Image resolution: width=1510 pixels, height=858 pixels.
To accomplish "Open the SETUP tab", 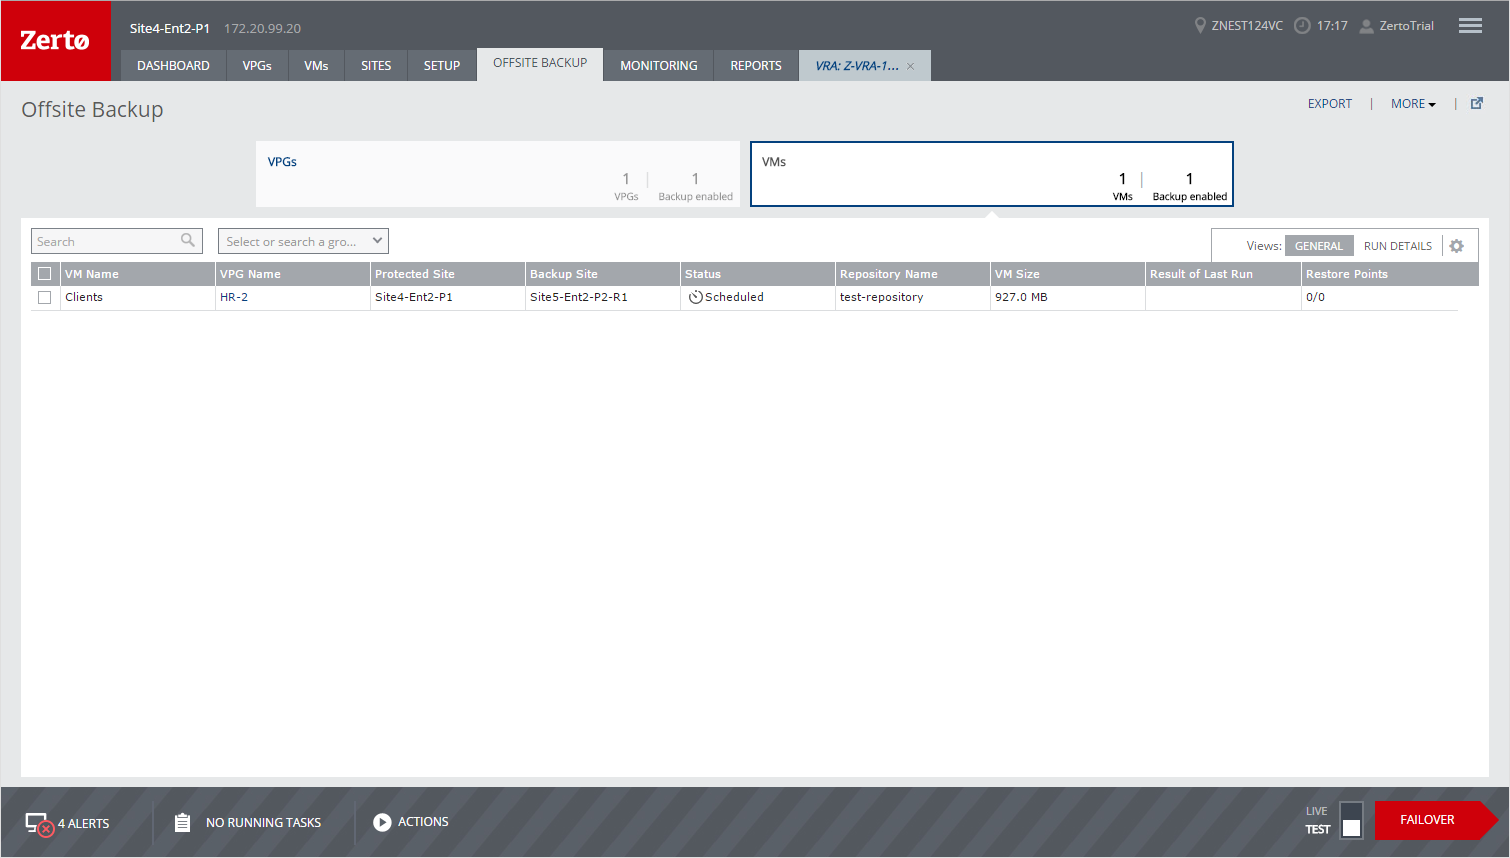I will [x=441, y=66].
